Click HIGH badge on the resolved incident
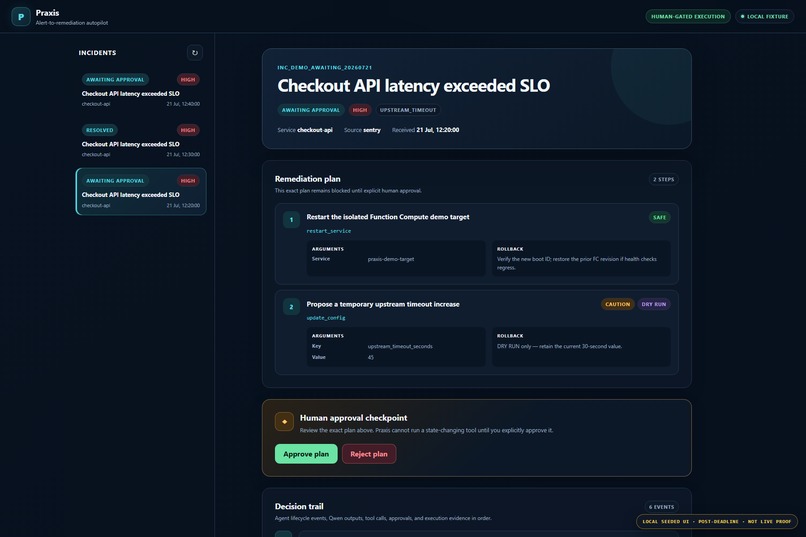Viewport: 806px width, 537px height. pyautogui.click(x=188, y=130)
